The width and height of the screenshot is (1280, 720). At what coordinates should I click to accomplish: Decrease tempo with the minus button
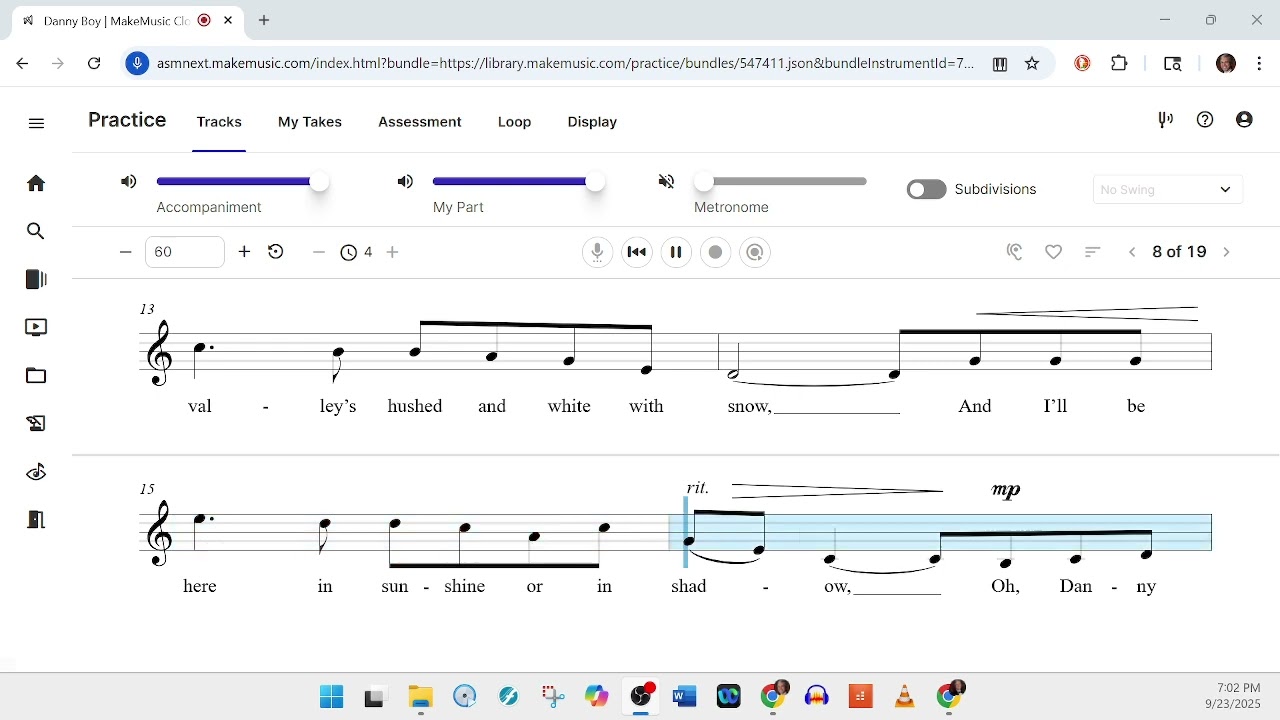coord(125,252)
